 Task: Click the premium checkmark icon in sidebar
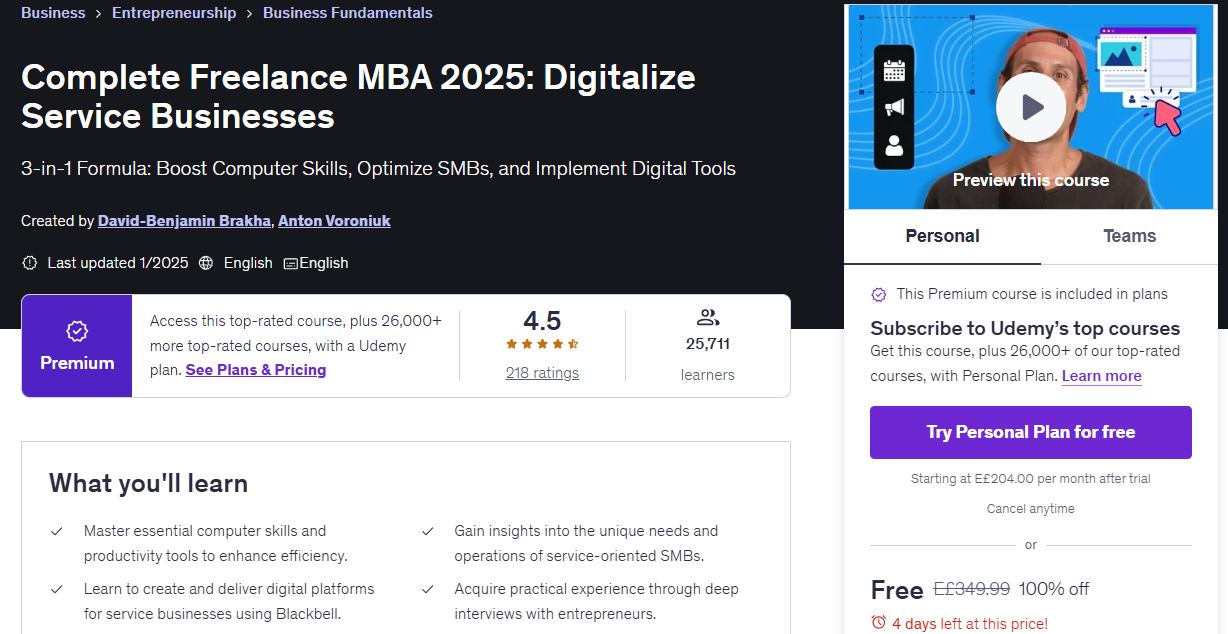coord(879,294)
